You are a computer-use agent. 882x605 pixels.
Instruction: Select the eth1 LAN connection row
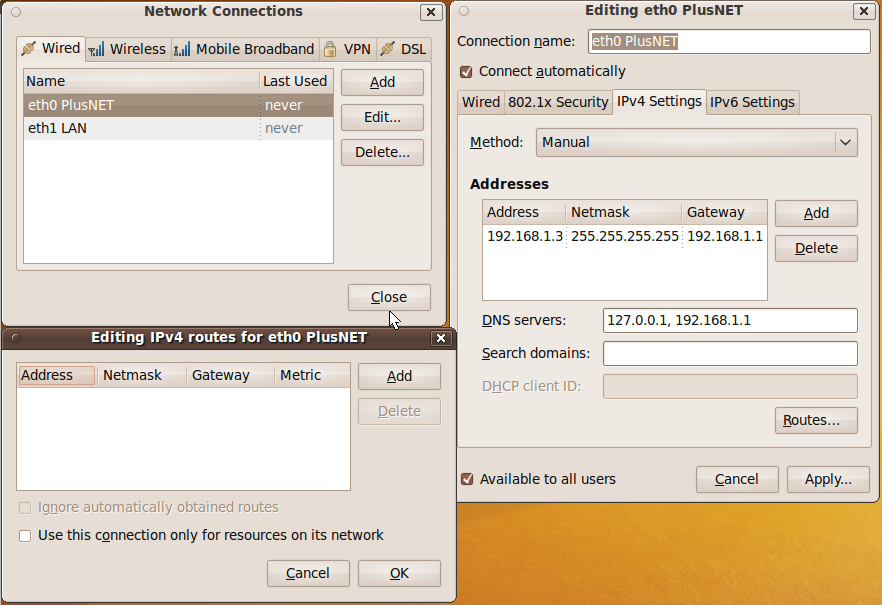179,128
